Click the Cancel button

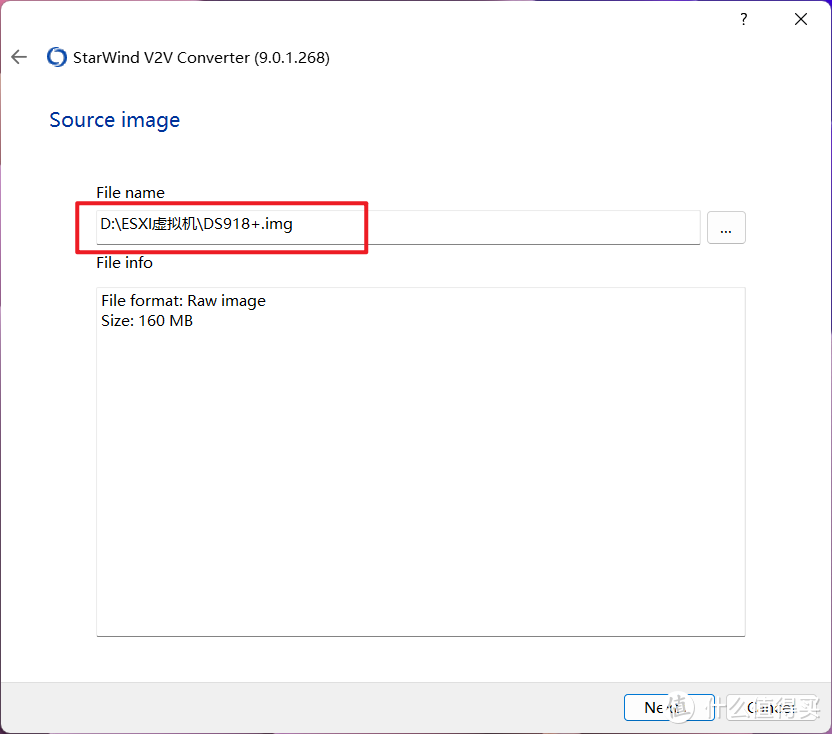(x=772, y=707)
